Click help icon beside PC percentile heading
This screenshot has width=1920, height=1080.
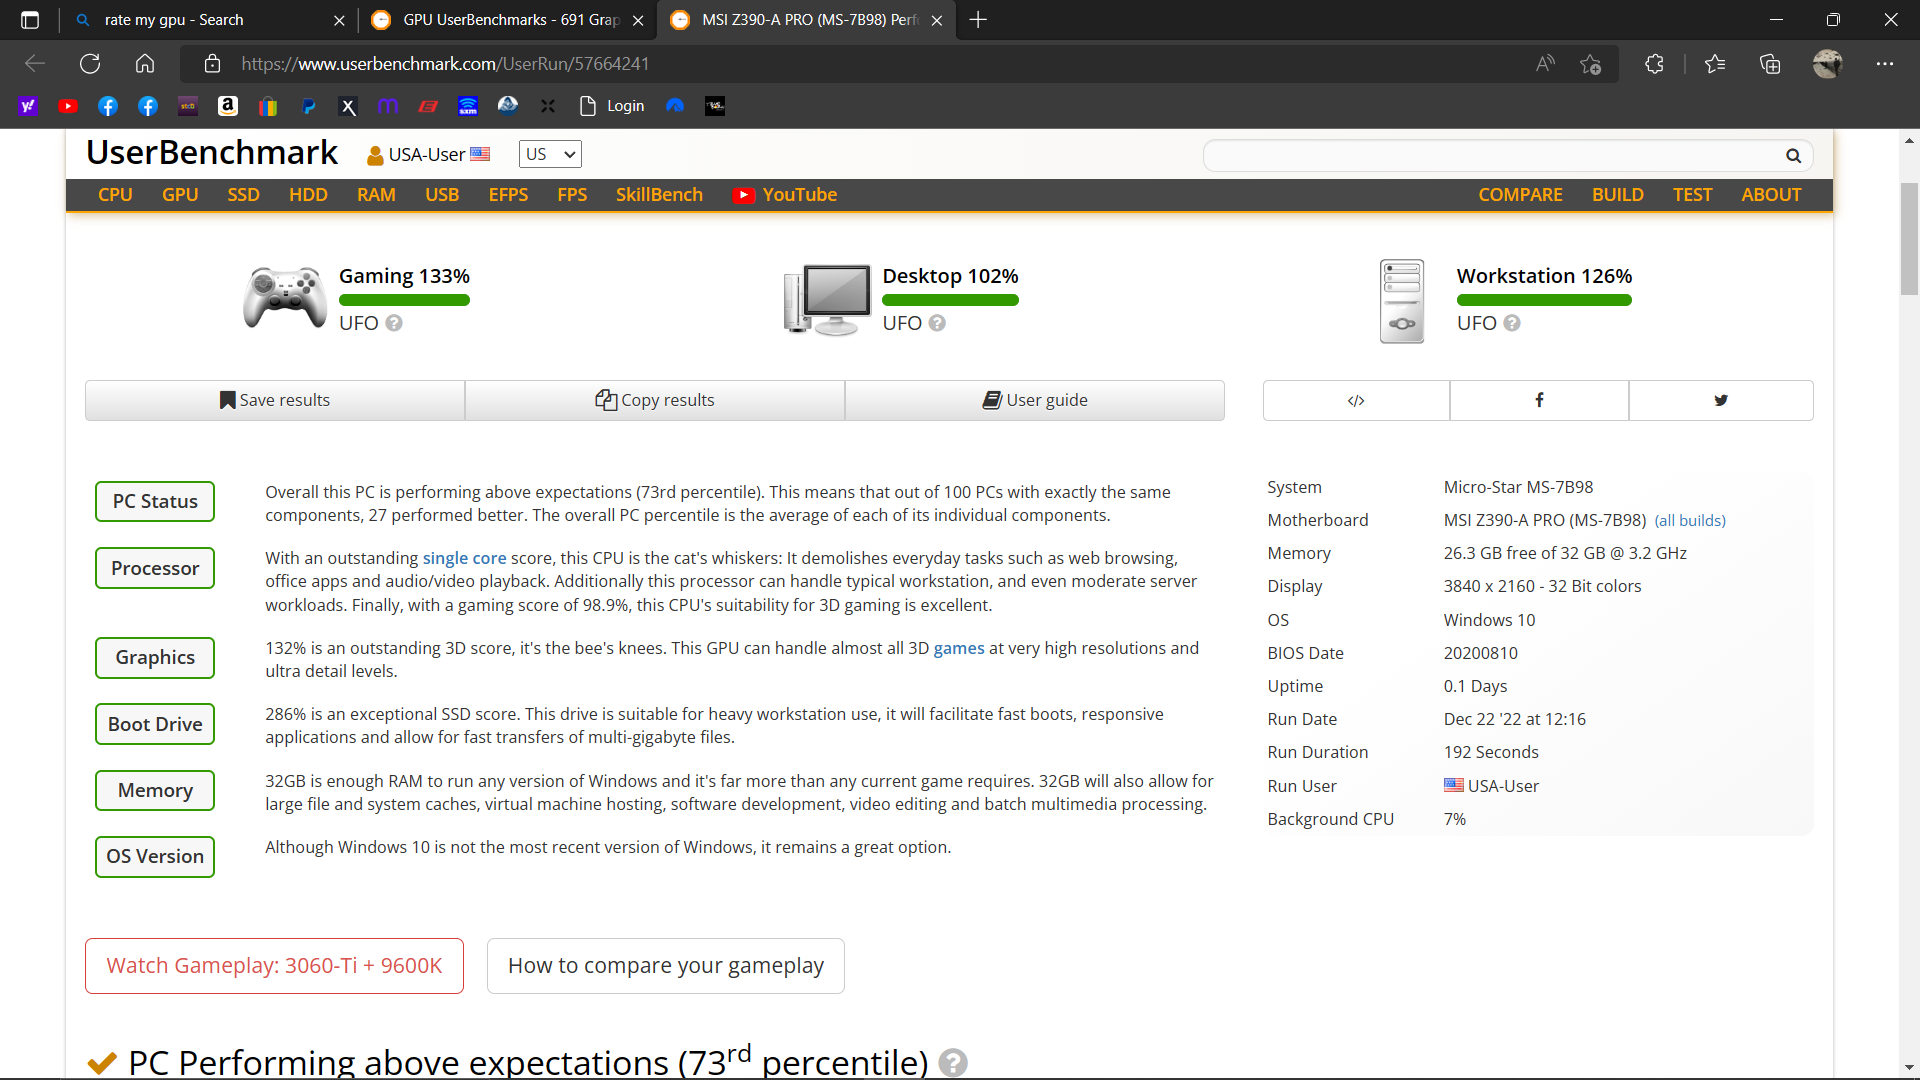[953, 1062]
